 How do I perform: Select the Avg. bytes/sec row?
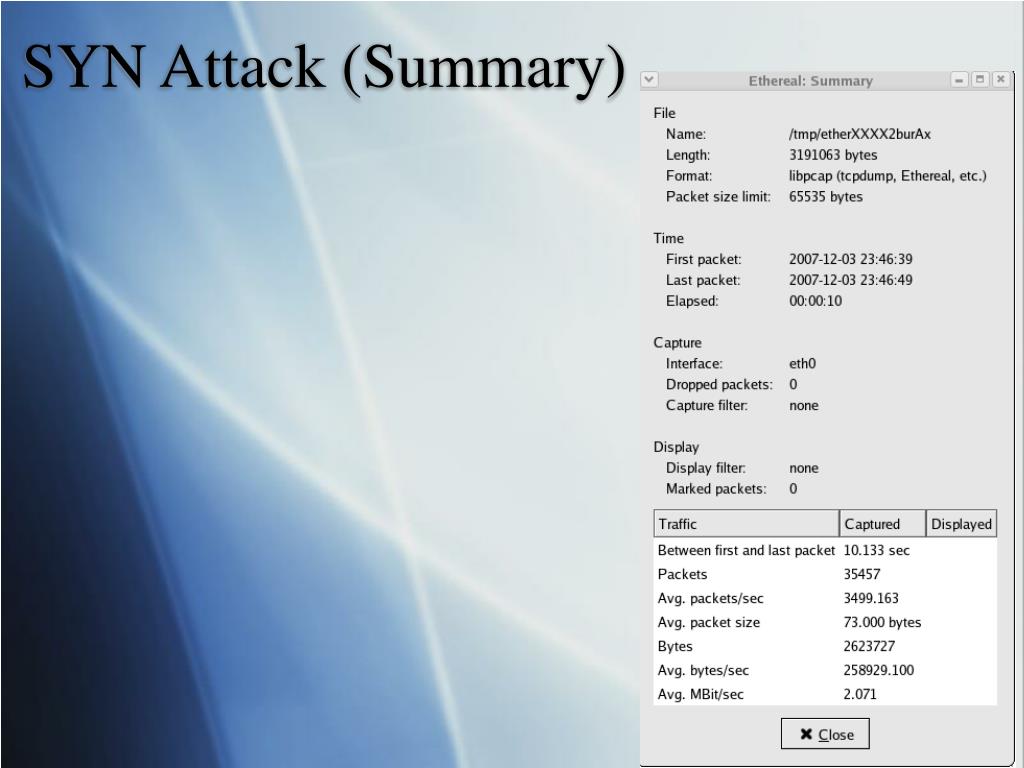click(x=825, y=670)
